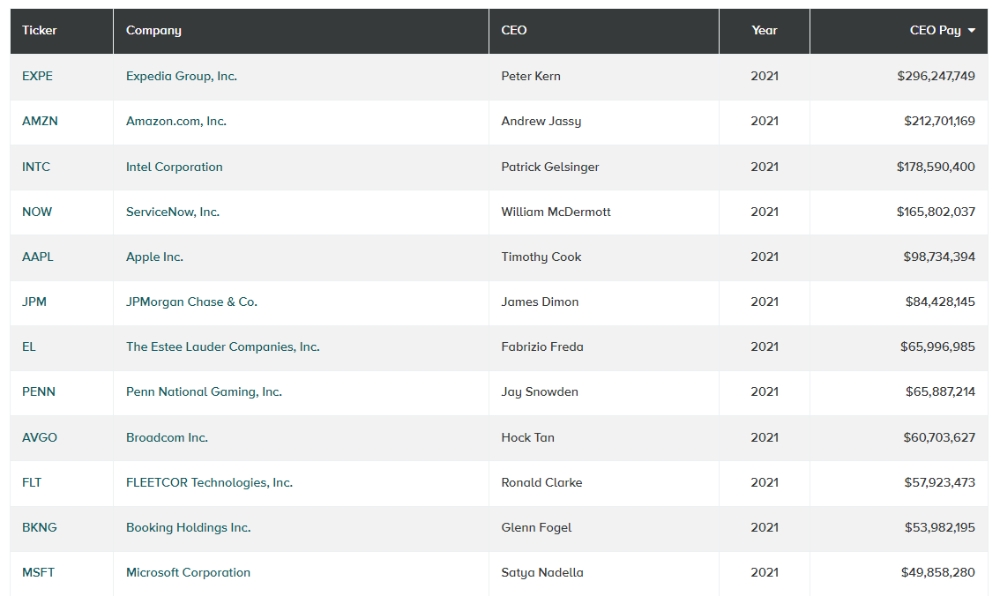
Task: Sort table by Year column header
Action: point(764,30)
